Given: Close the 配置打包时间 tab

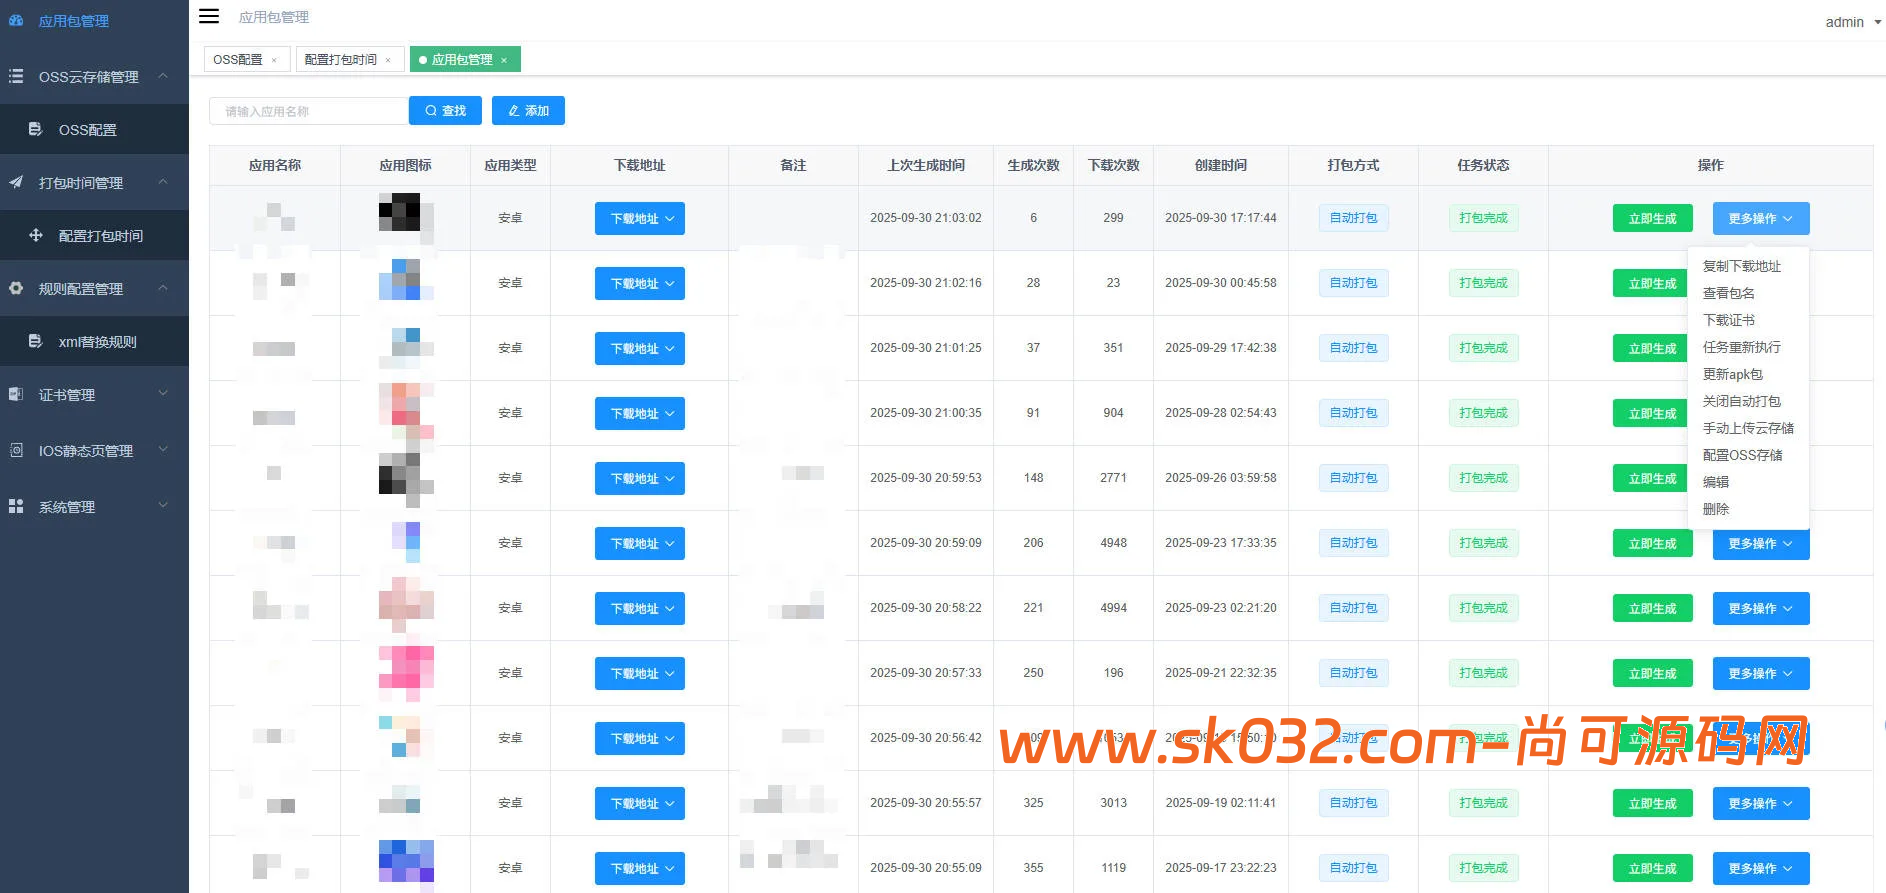Looking at the screenshot, I should [388, 60].
